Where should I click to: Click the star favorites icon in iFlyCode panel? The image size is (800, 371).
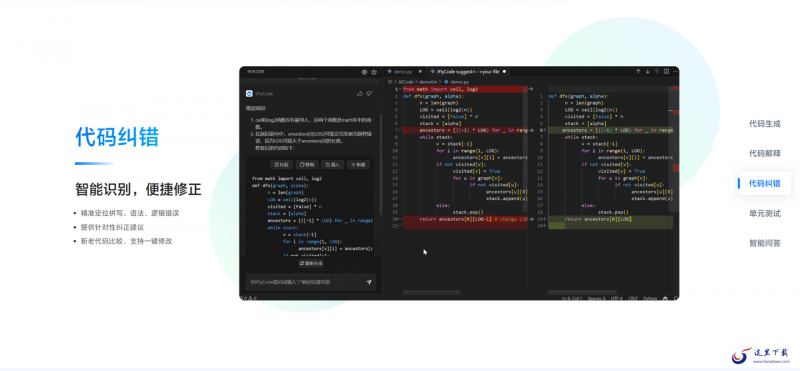[374, 72]
